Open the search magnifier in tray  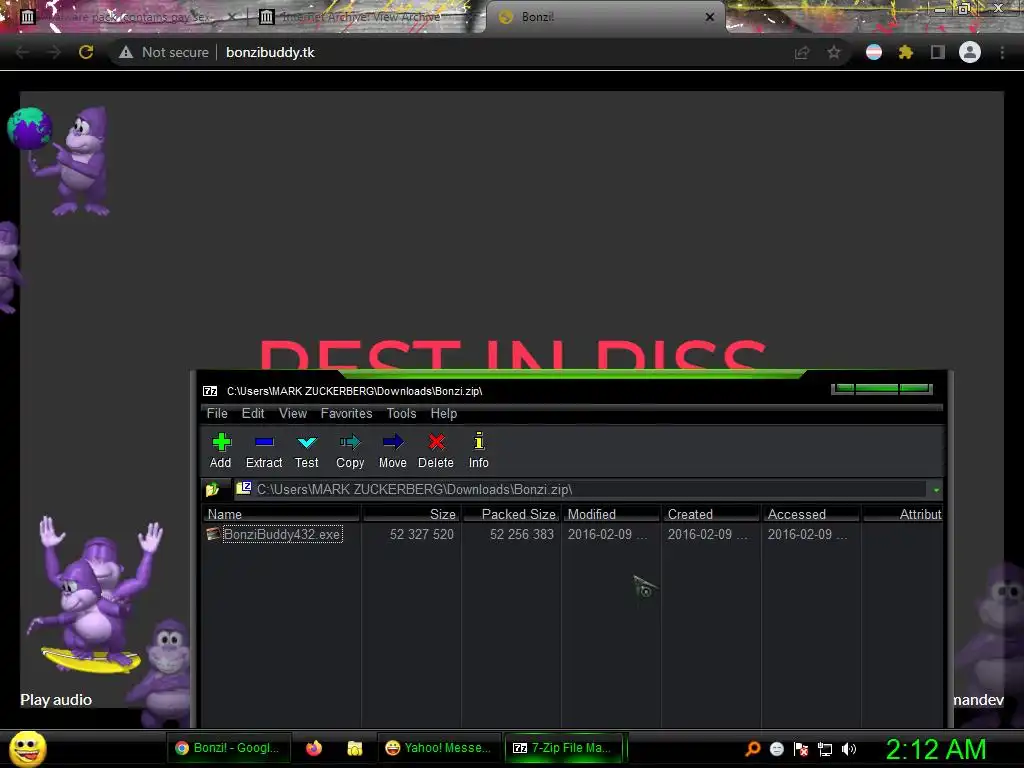click(752, 748)
